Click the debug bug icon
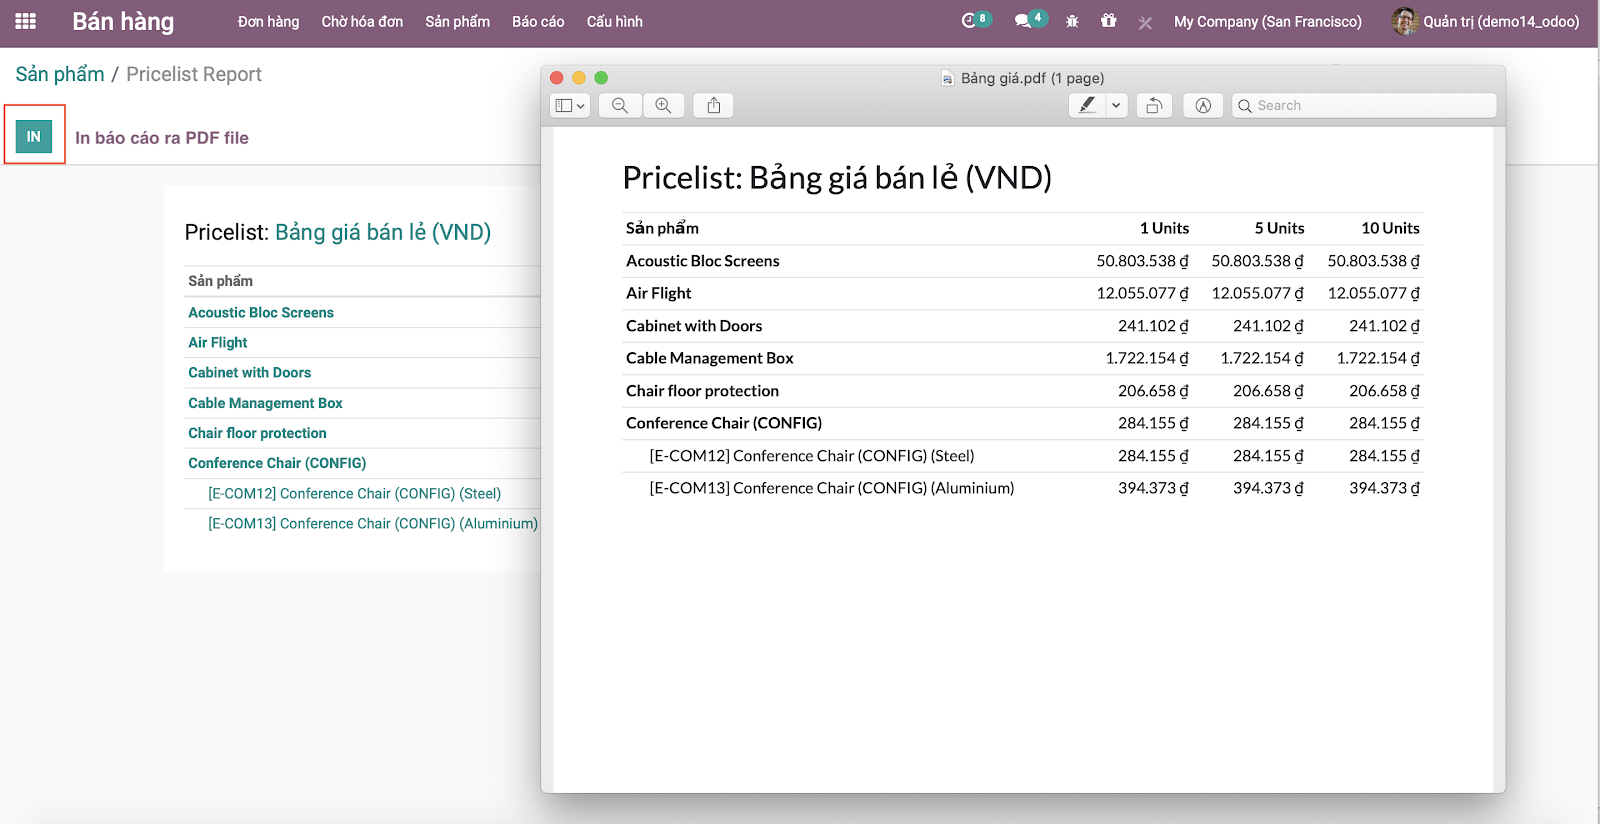 [x=1072, y=21]
